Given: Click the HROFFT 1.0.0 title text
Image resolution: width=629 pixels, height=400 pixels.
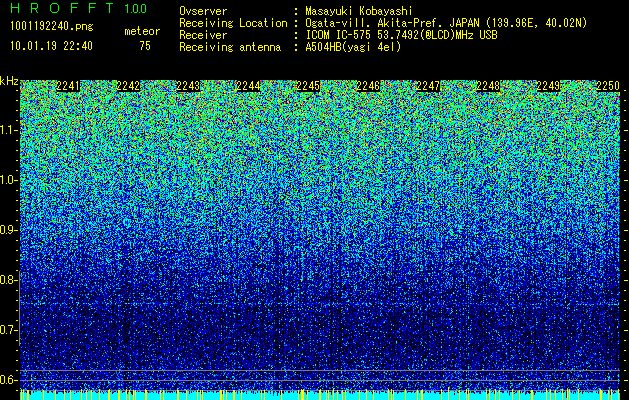Looking at the screenshot, I should 78,8.
